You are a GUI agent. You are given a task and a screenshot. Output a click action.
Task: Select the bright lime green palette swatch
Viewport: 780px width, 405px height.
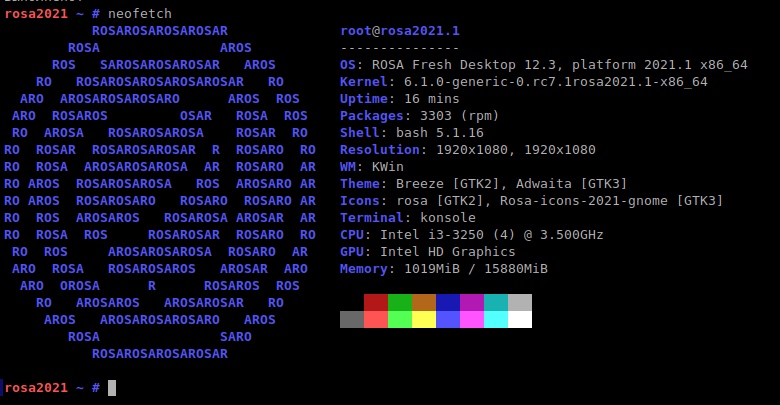tap(400, 319)
